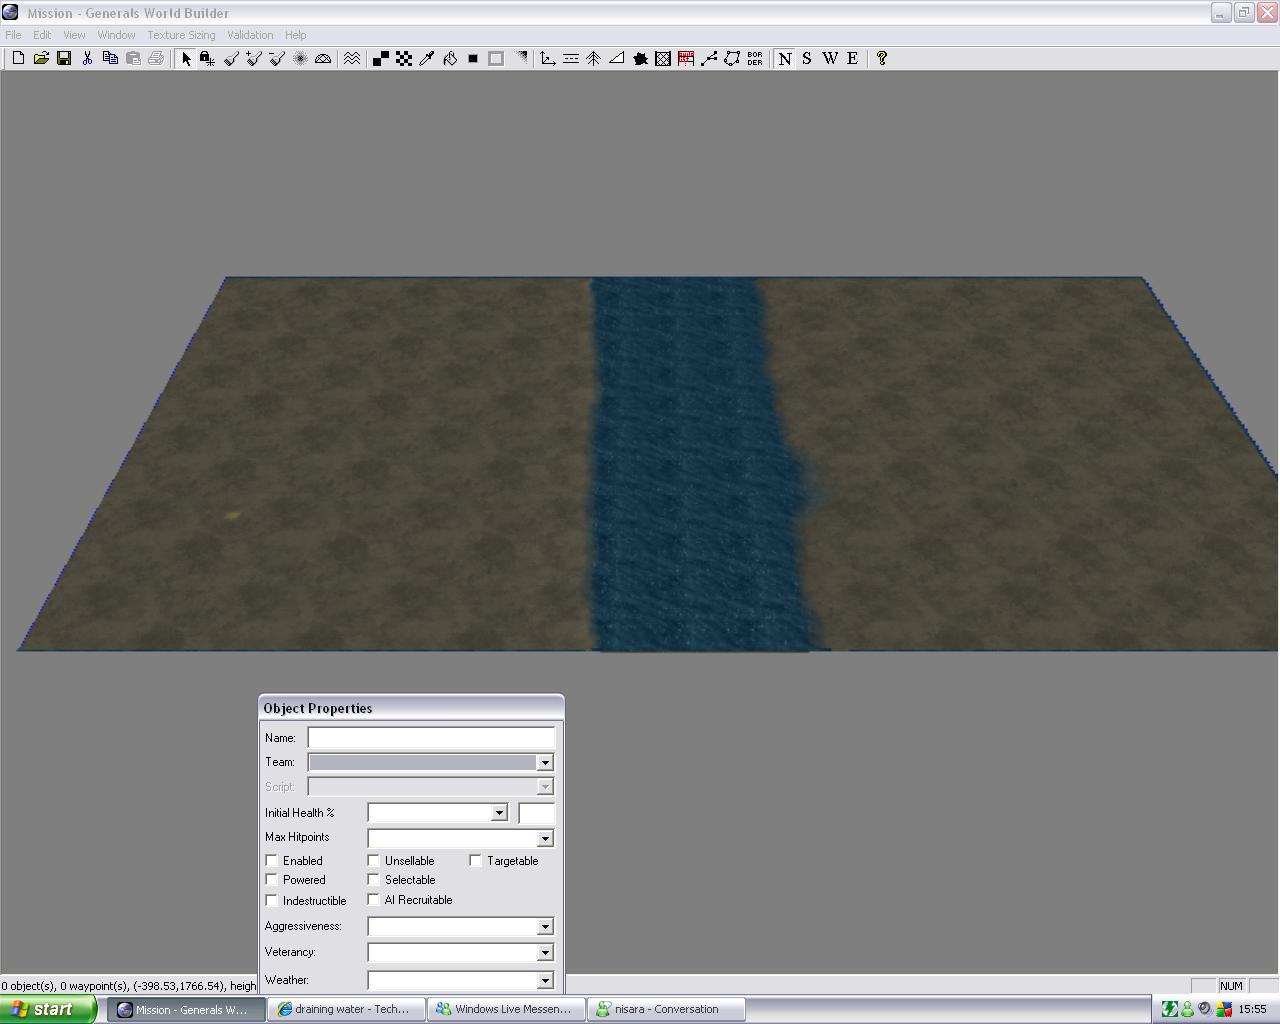Expand the Team dropdown
Image resolution: width=1280 pixels, height=1024 pixels.
[545, 763]
